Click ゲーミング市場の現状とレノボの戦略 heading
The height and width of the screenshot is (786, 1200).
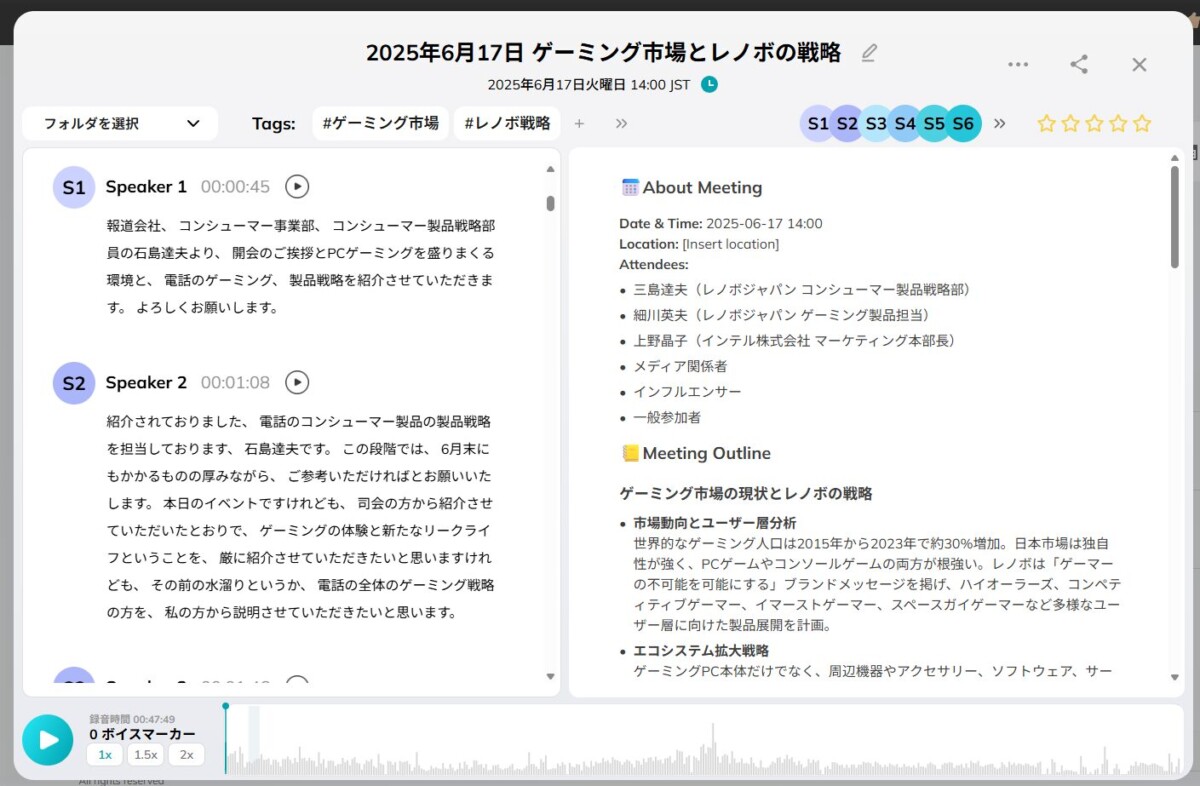[x=746, y=493]
